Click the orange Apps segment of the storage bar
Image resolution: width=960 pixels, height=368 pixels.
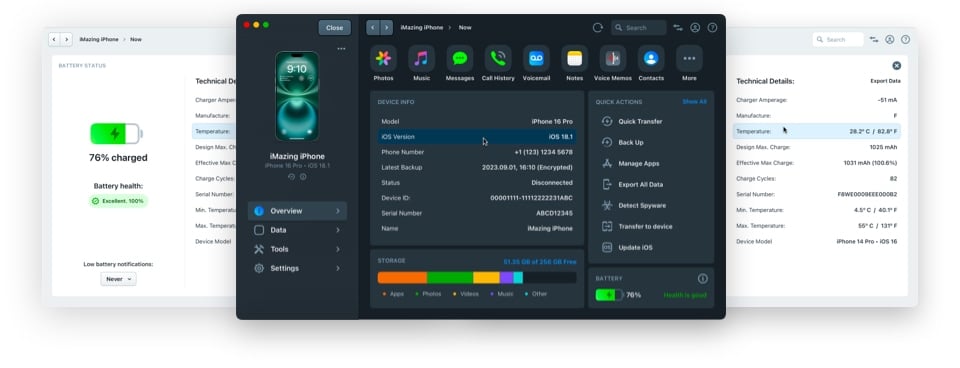tap(402, 277)
